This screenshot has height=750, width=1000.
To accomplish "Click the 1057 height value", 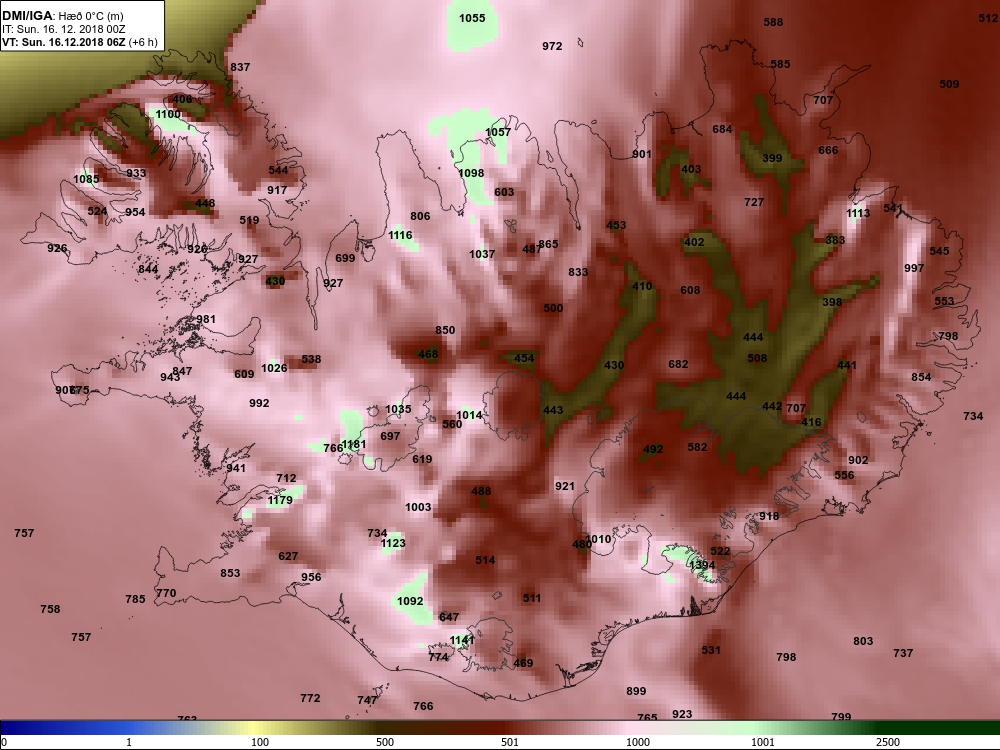I will 498,132.
